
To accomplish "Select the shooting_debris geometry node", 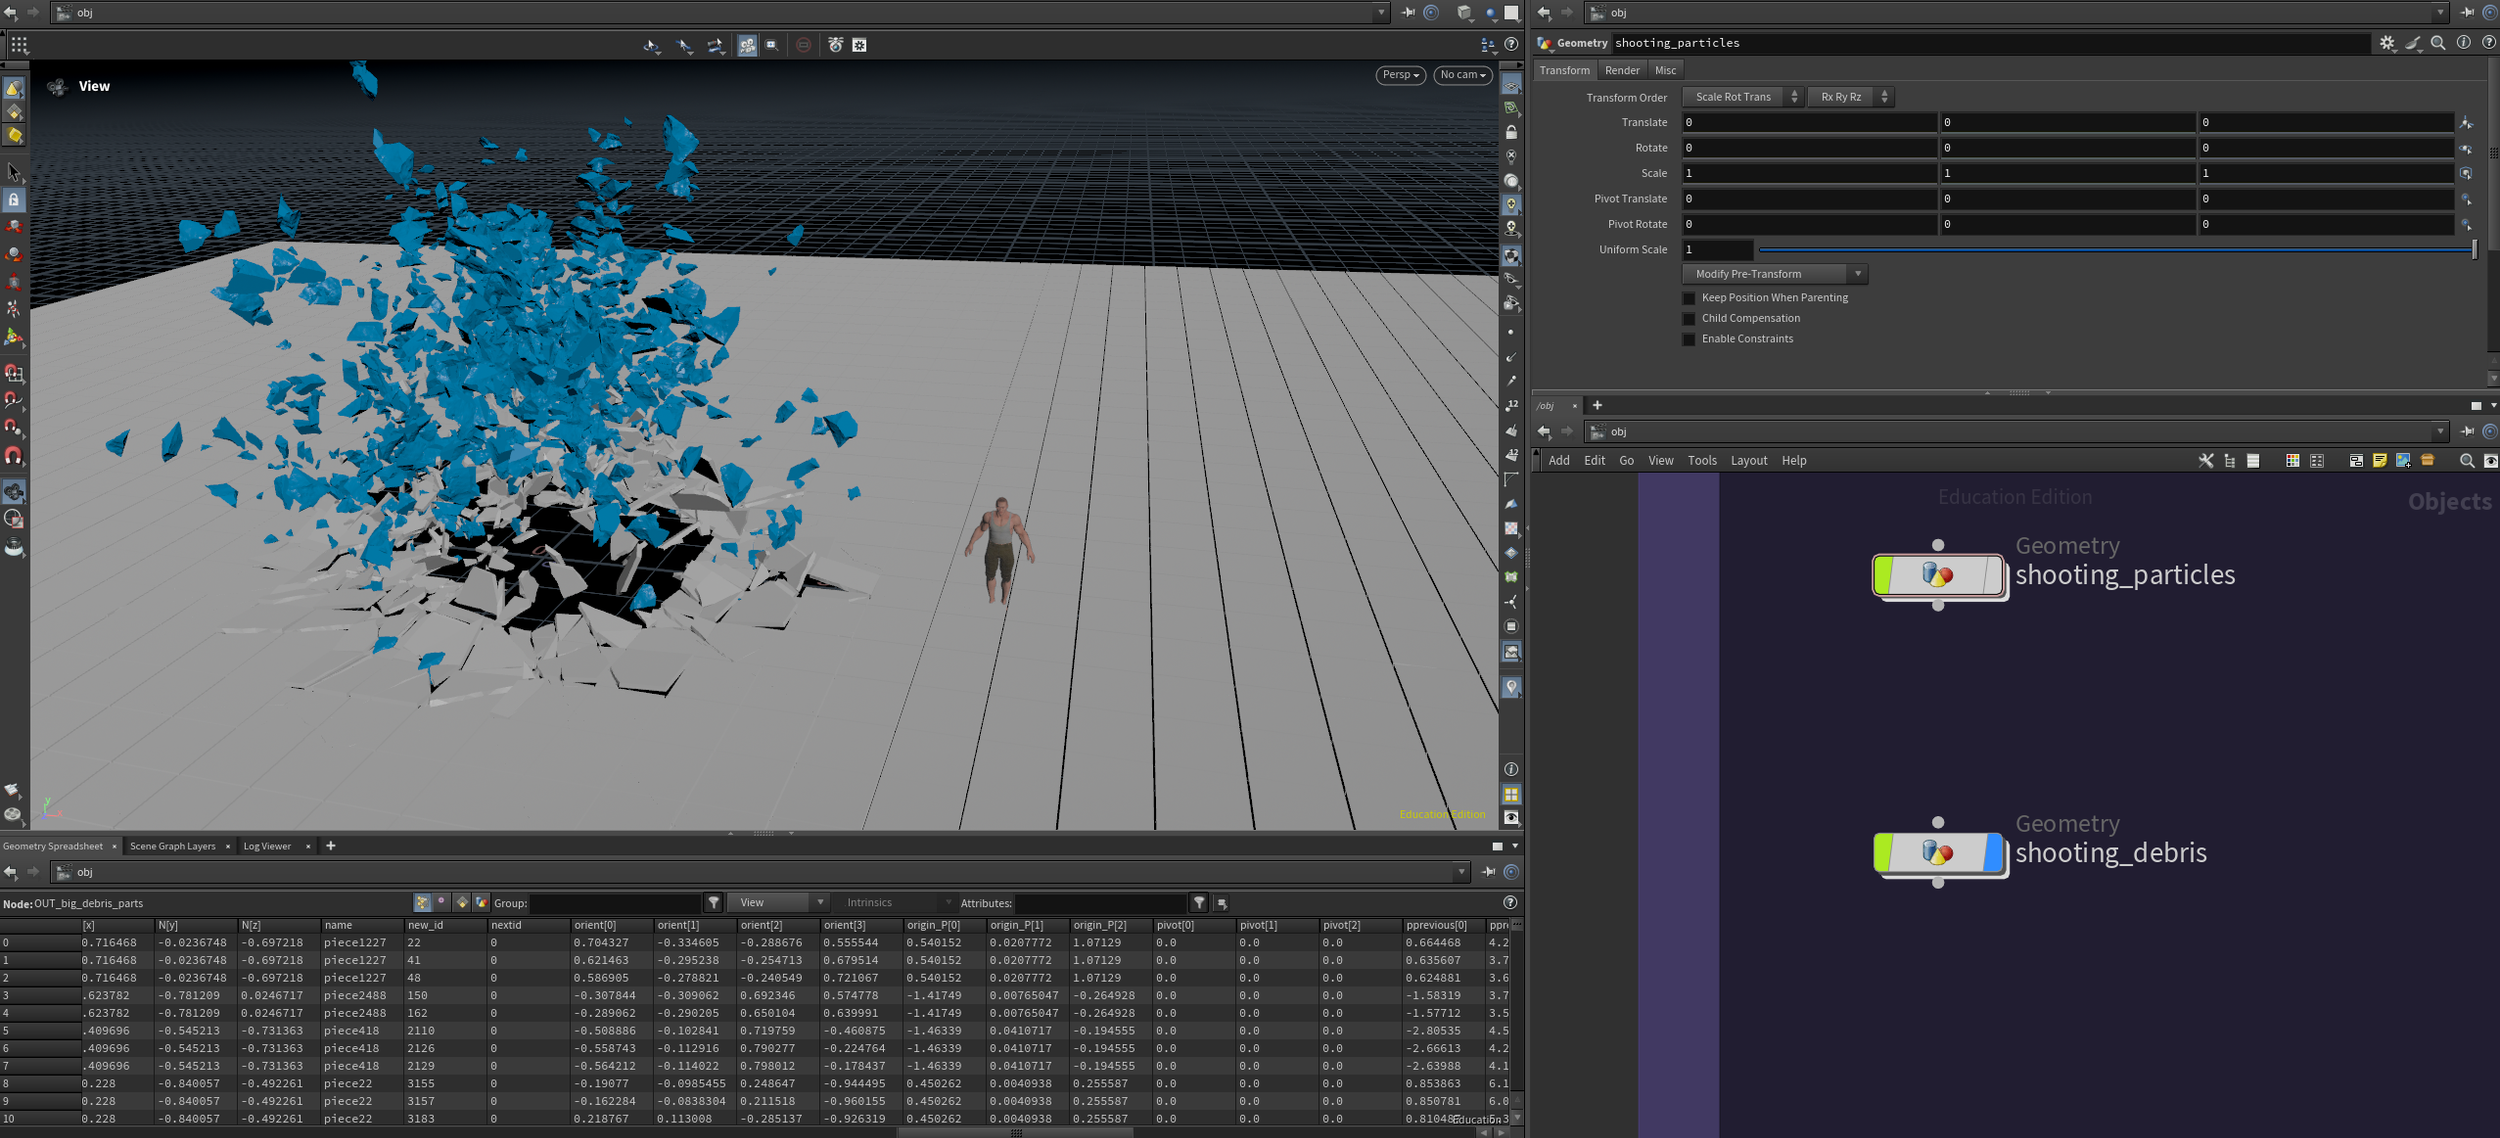I will point(1937,853).
